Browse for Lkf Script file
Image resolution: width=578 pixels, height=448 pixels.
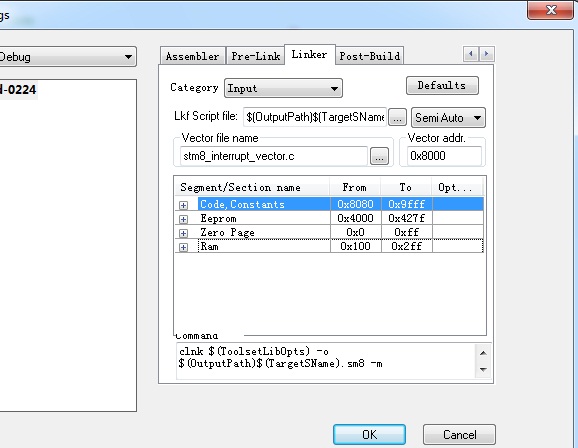coord(397,118)
